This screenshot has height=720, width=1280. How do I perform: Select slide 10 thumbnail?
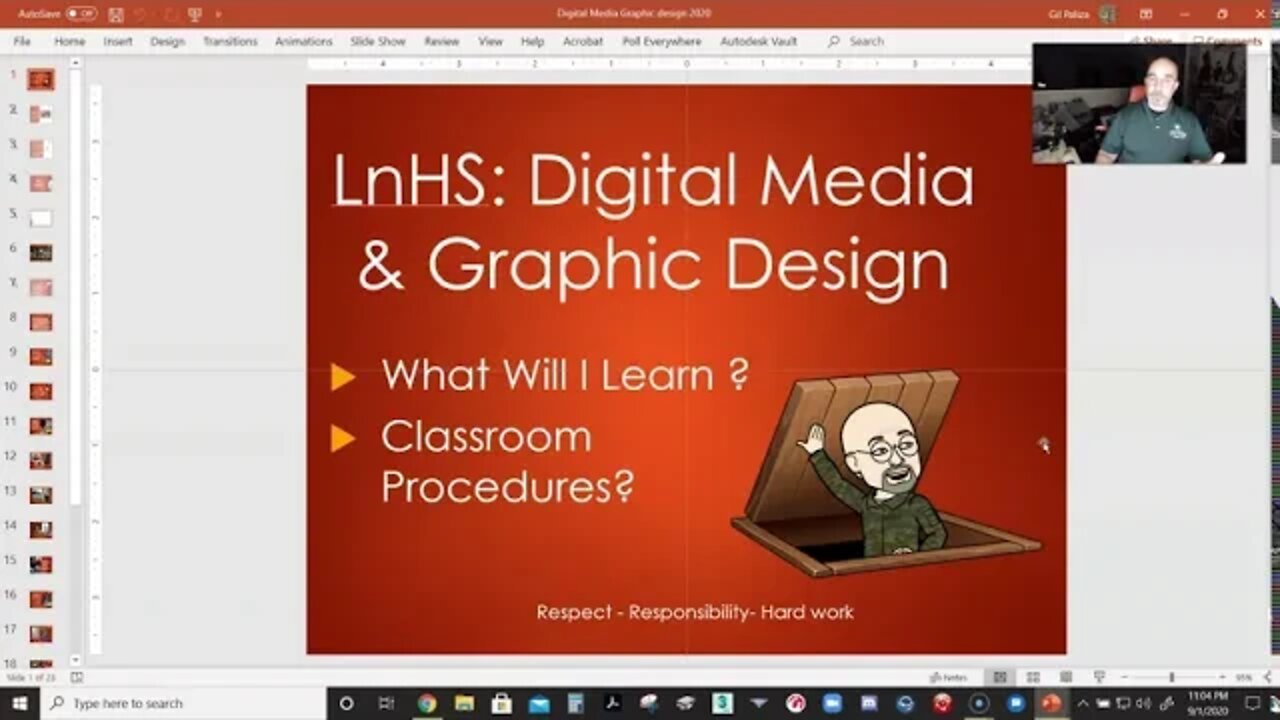(x=41, y=391)
